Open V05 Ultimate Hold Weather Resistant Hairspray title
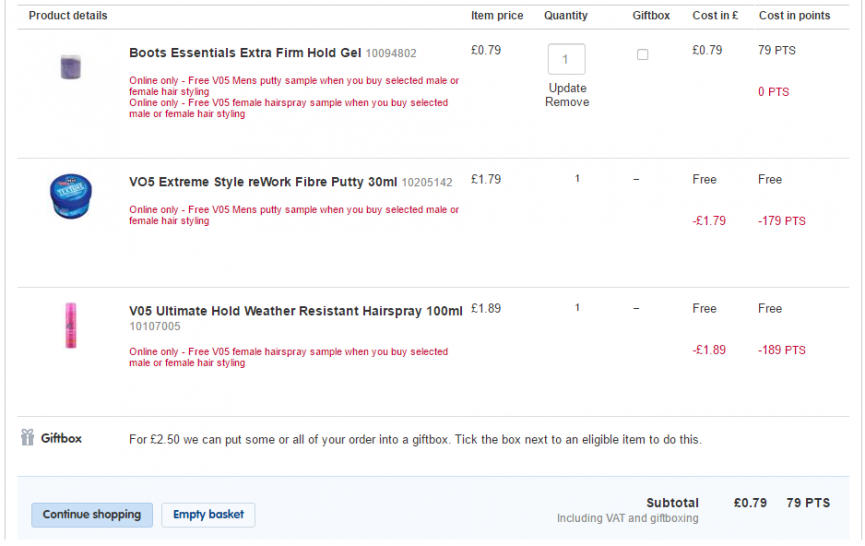This screenshot has height=546, width=865. coord(296,311)
